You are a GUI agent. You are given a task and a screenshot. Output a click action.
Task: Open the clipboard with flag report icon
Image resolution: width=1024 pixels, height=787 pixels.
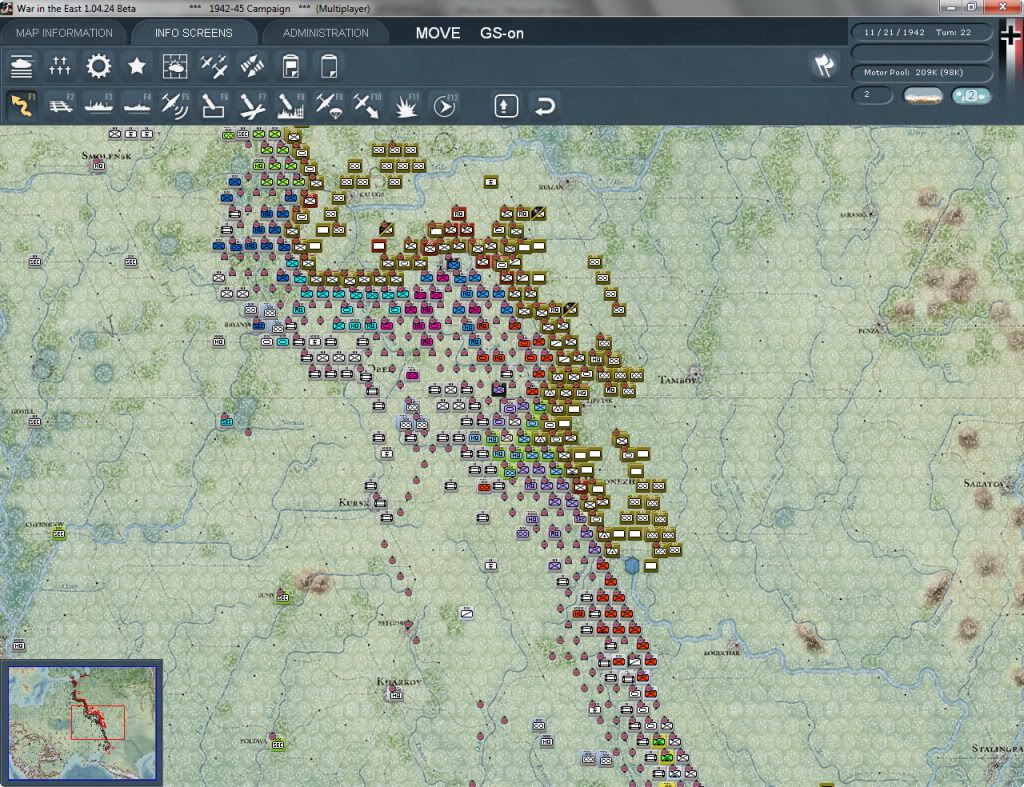tap(291, 66)
